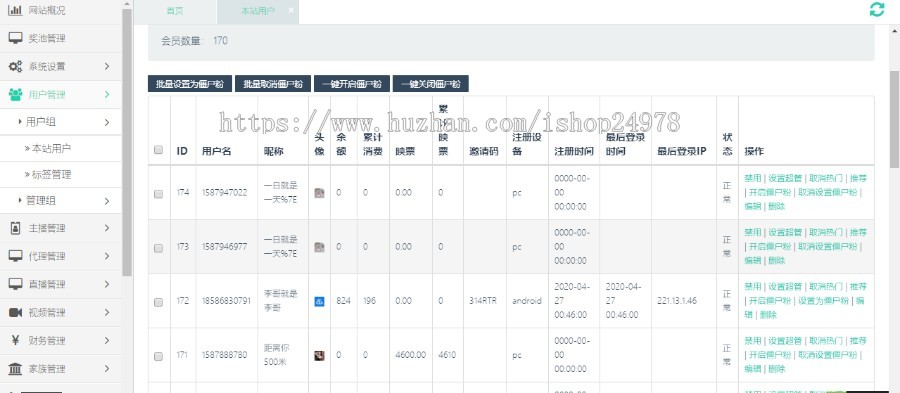
Task: Click the 视频管理 camera icon
Action: tap(15, 312)
